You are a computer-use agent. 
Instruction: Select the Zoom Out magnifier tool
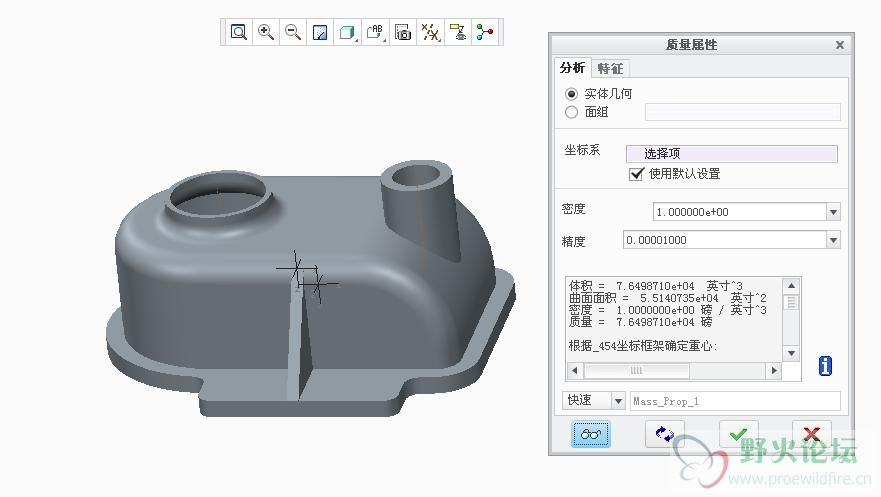point(293,32)
